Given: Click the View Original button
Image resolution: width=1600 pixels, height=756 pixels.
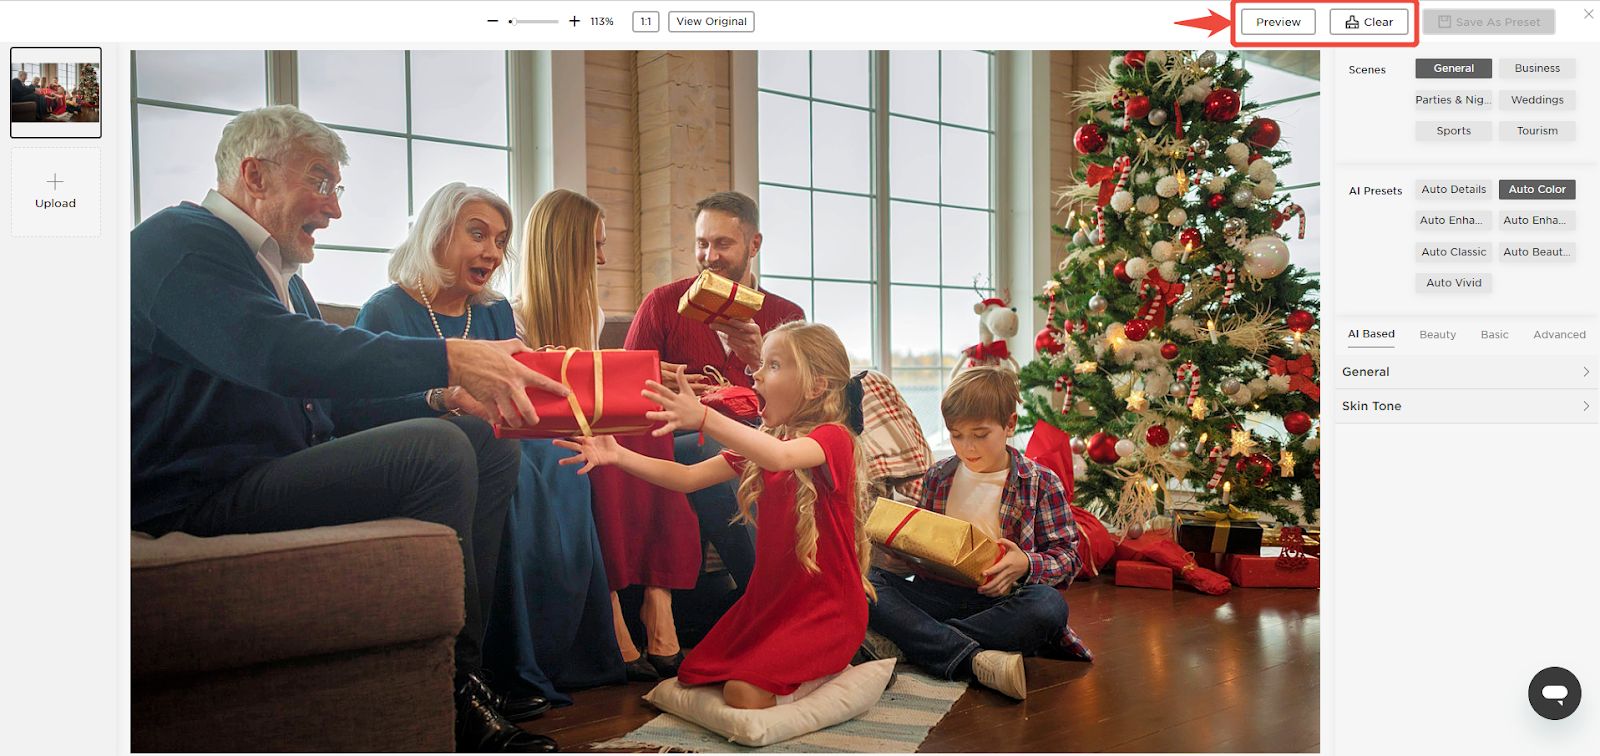Looking at the screenshot, I should pyautogui.click(x=711, y=21).
